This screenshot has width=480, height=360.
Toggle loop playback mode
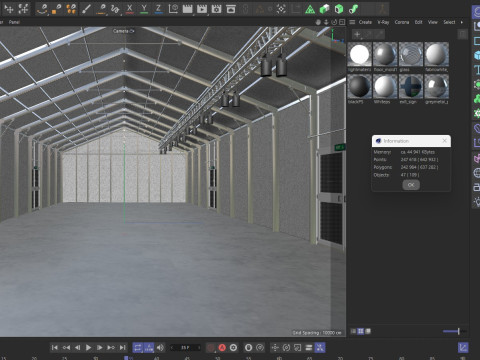(x=138, y=348)
